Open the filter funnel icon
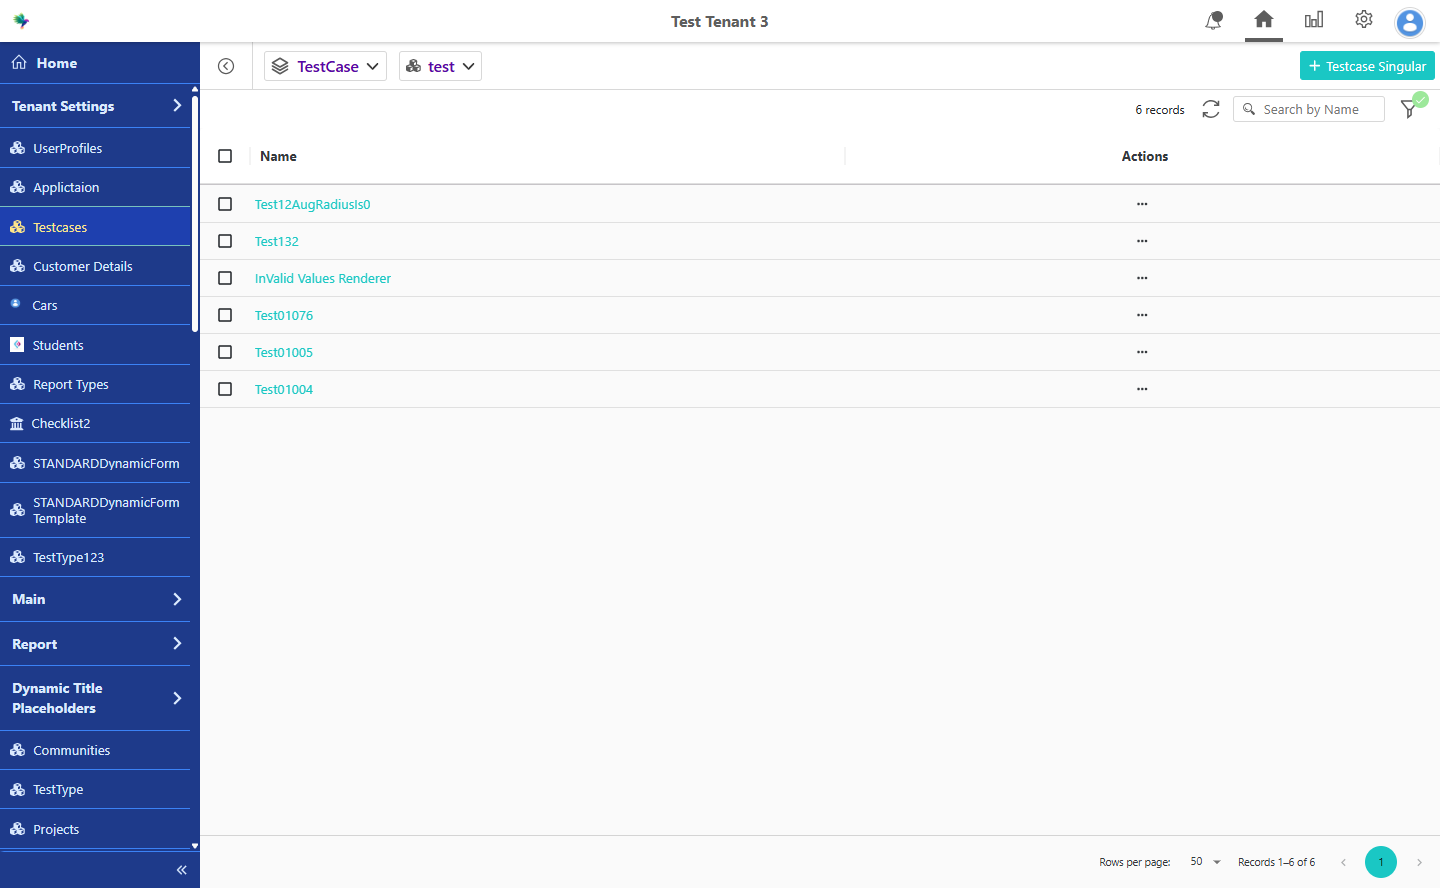 coord(1409,109)
